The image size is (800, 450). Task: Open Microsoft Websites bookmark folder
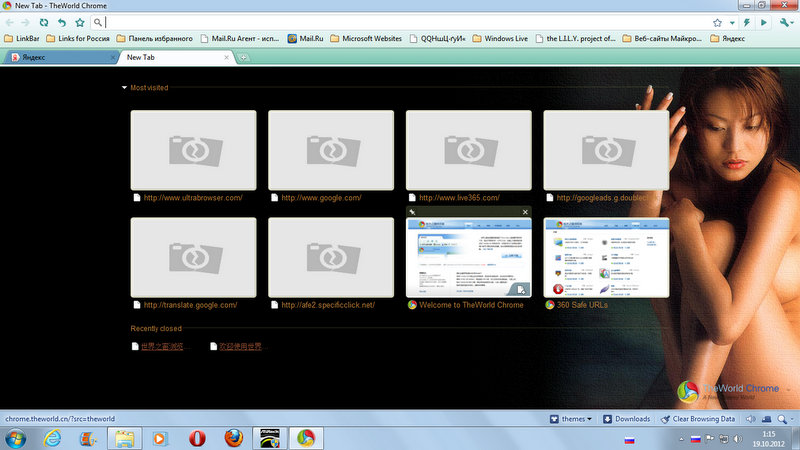click(x=366, y=38)
